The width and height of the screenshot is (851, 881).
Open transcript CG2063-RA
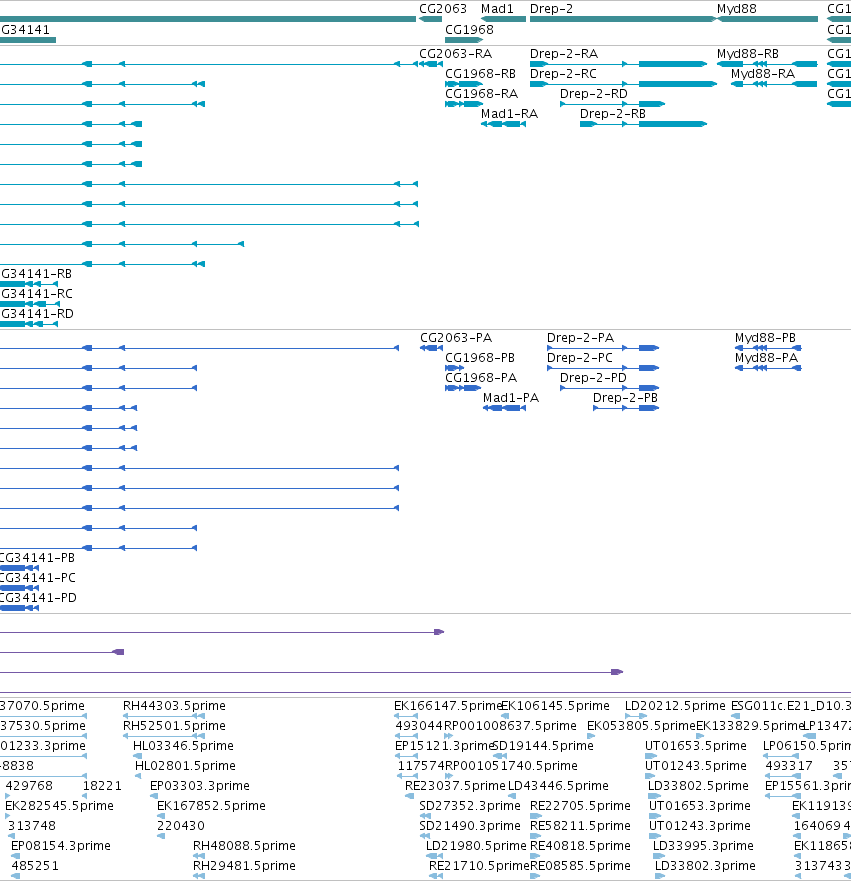point(456,54)
